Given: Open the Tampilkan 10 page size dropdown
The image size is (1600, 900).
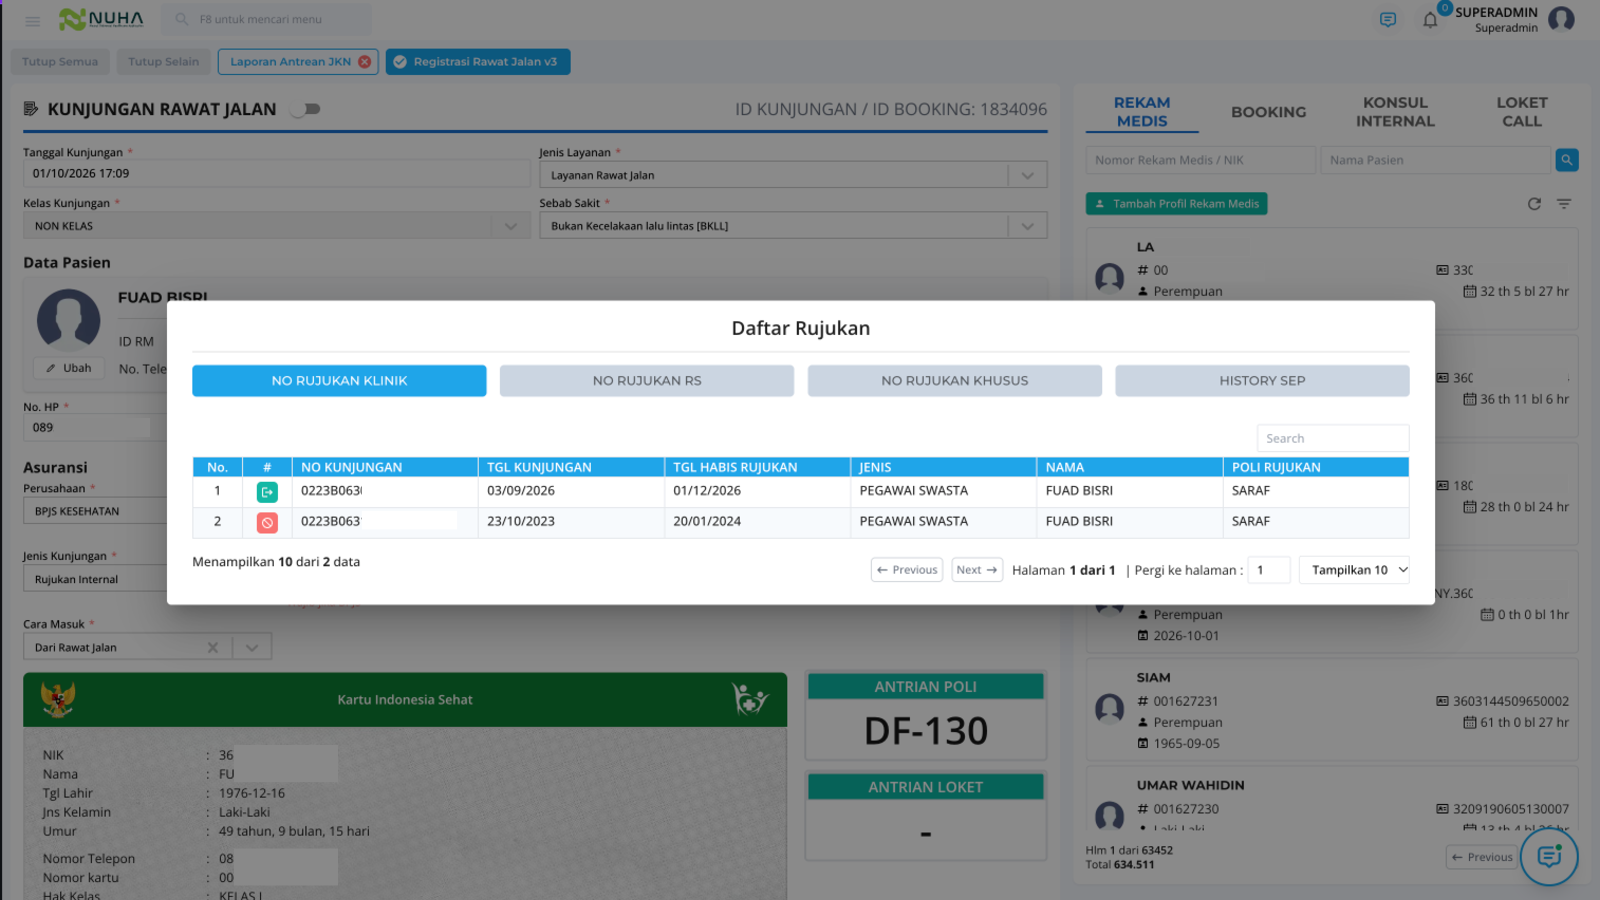Looking at the screenshot, I should (x=1354, y=570).
